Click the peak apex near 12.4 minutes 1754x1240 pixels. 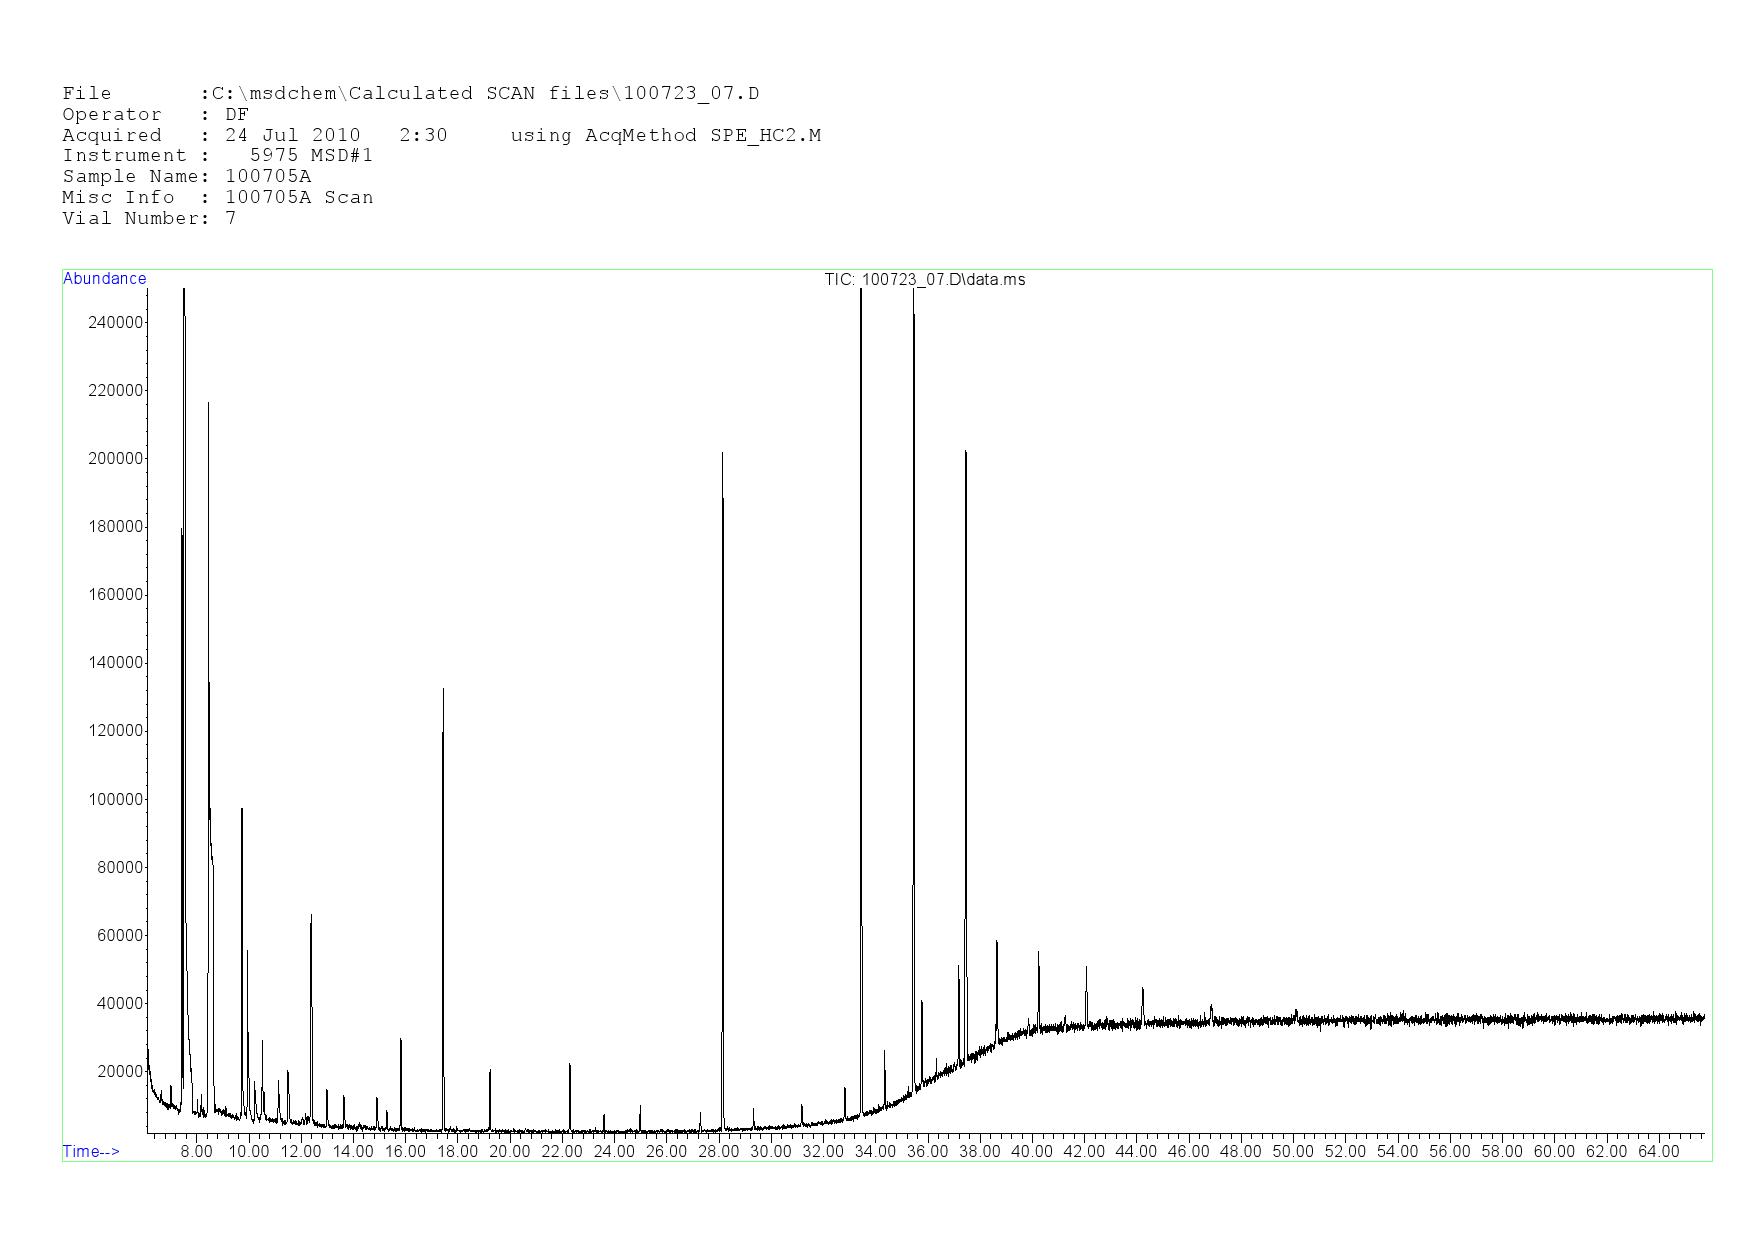(311, 916)
